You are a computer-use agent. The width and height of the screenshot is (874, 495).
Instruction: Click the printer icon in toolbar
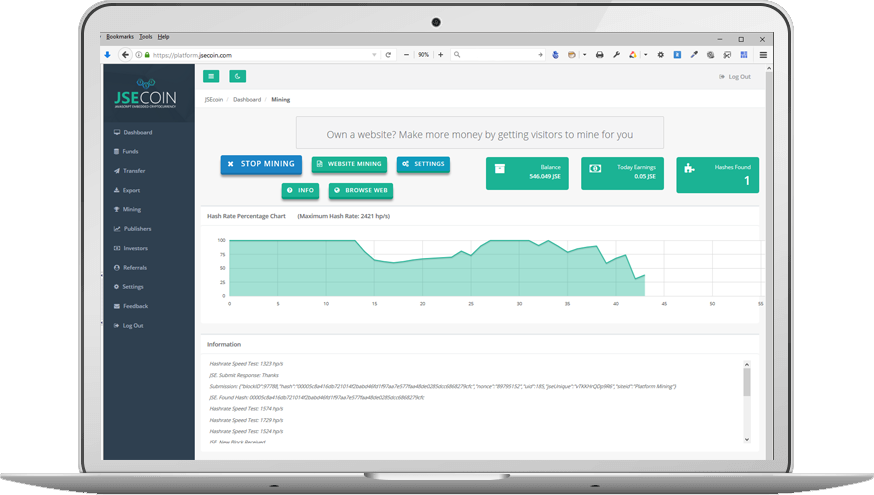[600, 55]
